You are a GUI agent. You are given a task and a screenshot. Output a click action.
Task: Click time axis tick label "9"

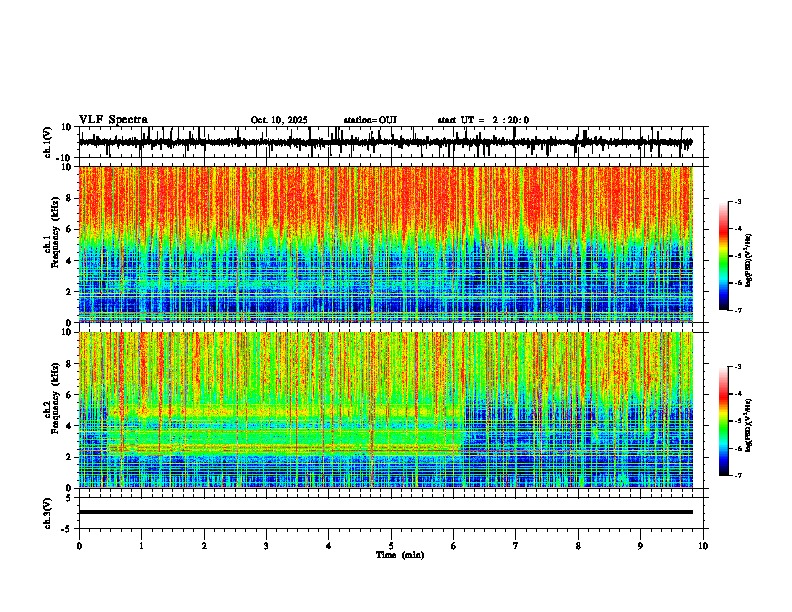(x=640, y=546)
